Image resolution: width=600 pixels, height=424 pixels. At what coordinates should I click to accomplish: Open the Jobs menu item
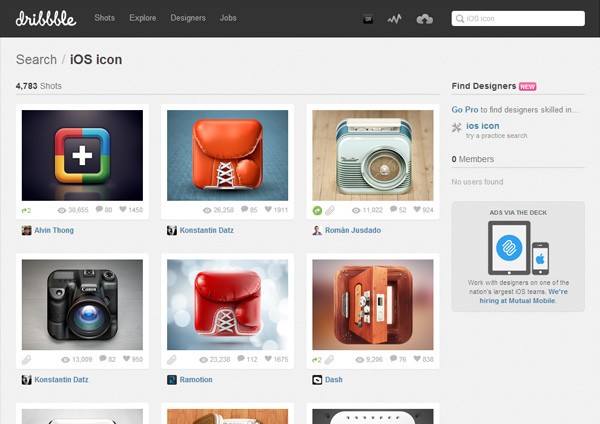228,18
